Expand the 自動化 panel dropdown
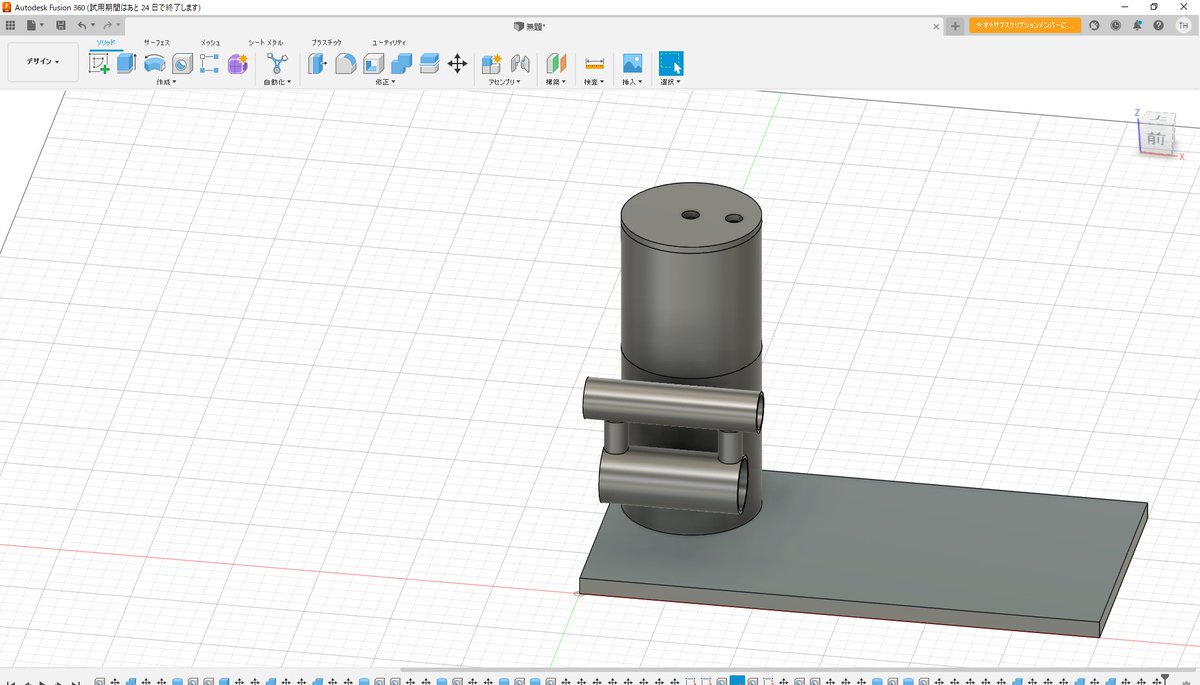Image resolution: width=1200 pixels, height=685 pixels. click(x=277, y=82)
